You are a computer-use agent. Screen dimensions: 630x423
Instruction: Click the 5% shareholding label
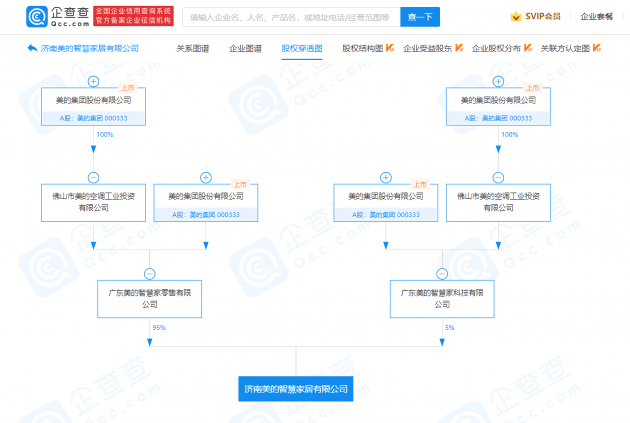450,328
